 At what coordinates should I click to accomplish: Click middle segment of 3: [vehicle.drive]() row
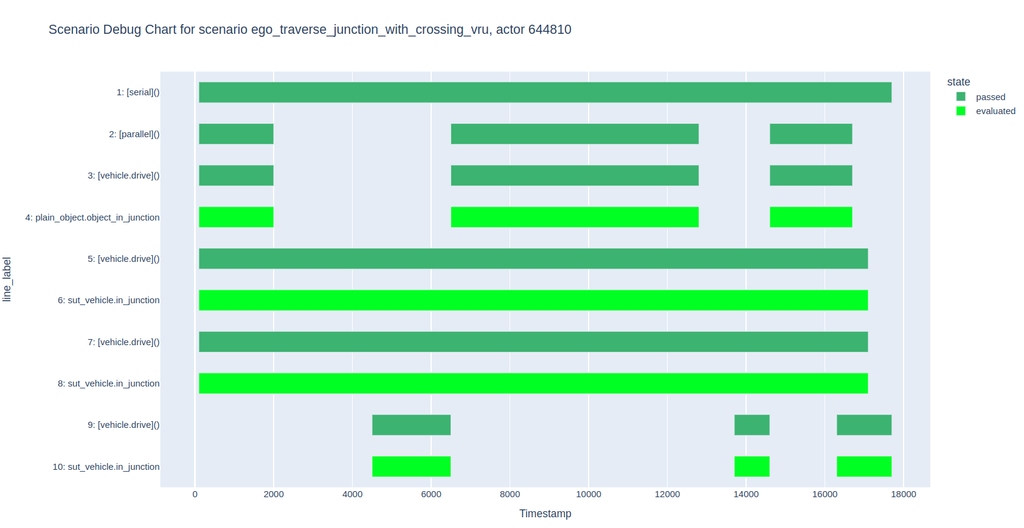[x=574, y=176]
